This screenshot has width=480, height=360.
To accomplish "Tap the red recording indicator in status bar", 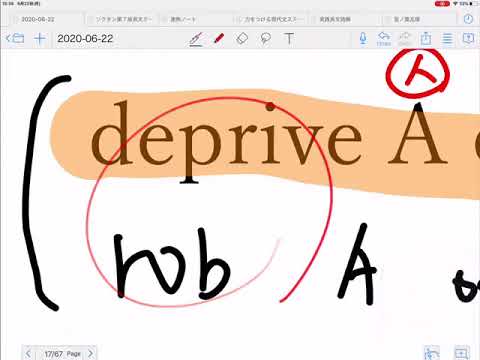I will coord(442,3).
